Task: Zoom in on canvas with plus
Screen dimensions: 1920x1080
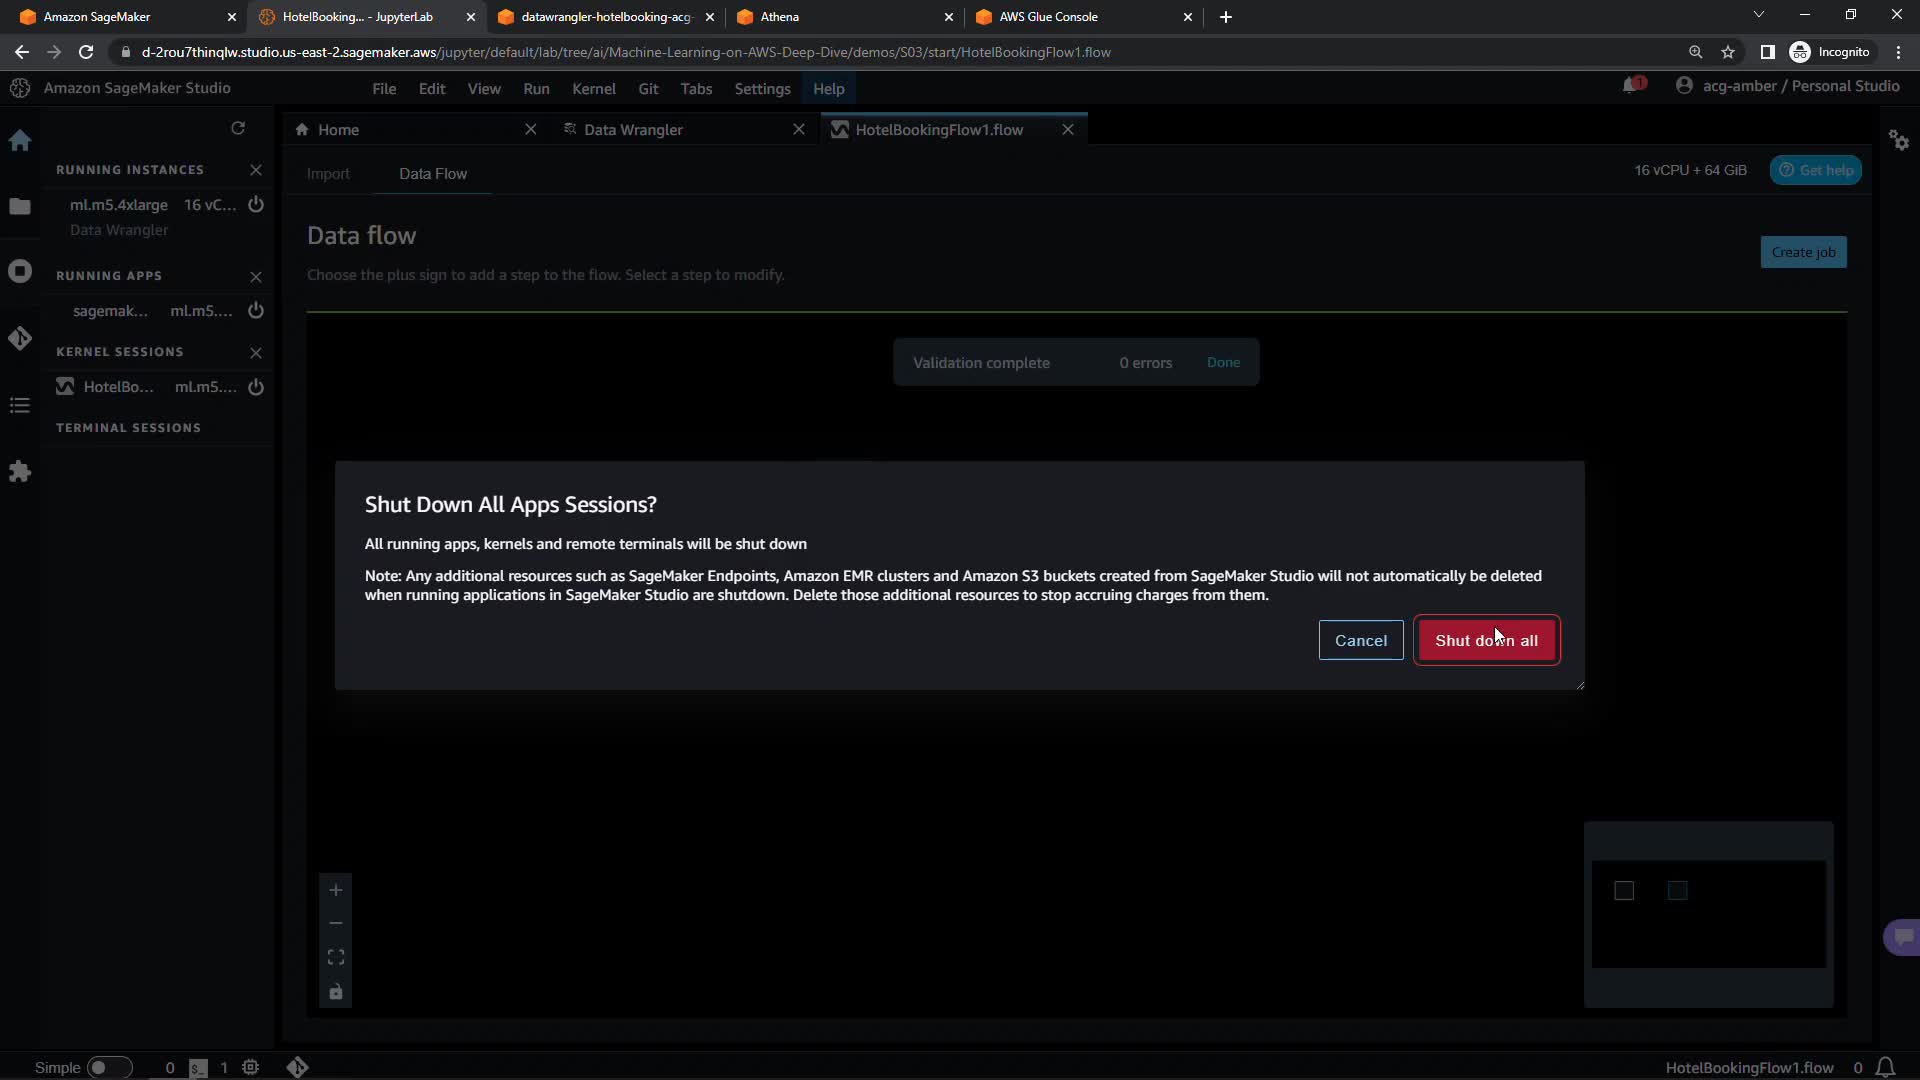Action: pyautogui.click(x=336, y=890)
